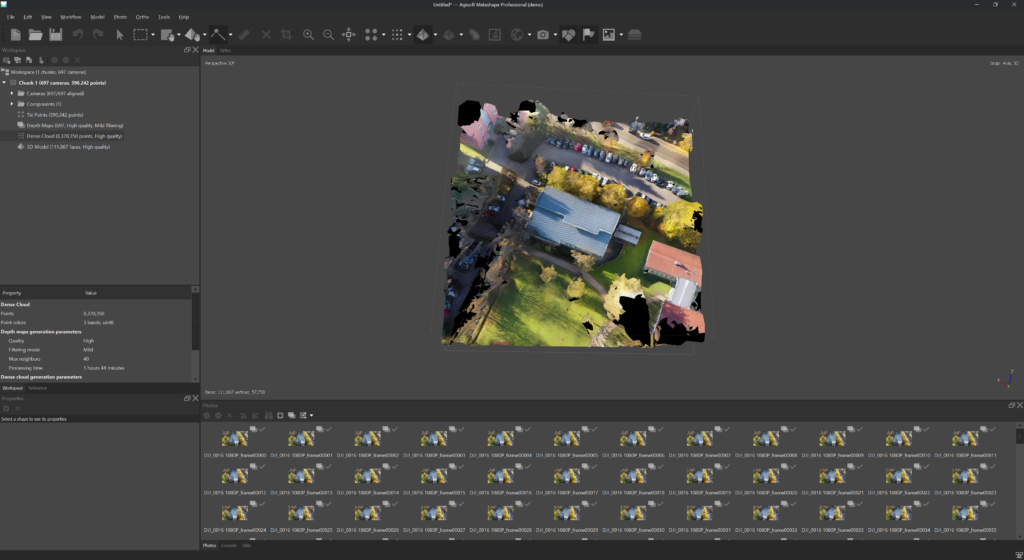Click Processing time value 1 hours 44 minutes
Image resolution: width=1024 pixels, height=560 pixels.
click(x=104, y=368)
